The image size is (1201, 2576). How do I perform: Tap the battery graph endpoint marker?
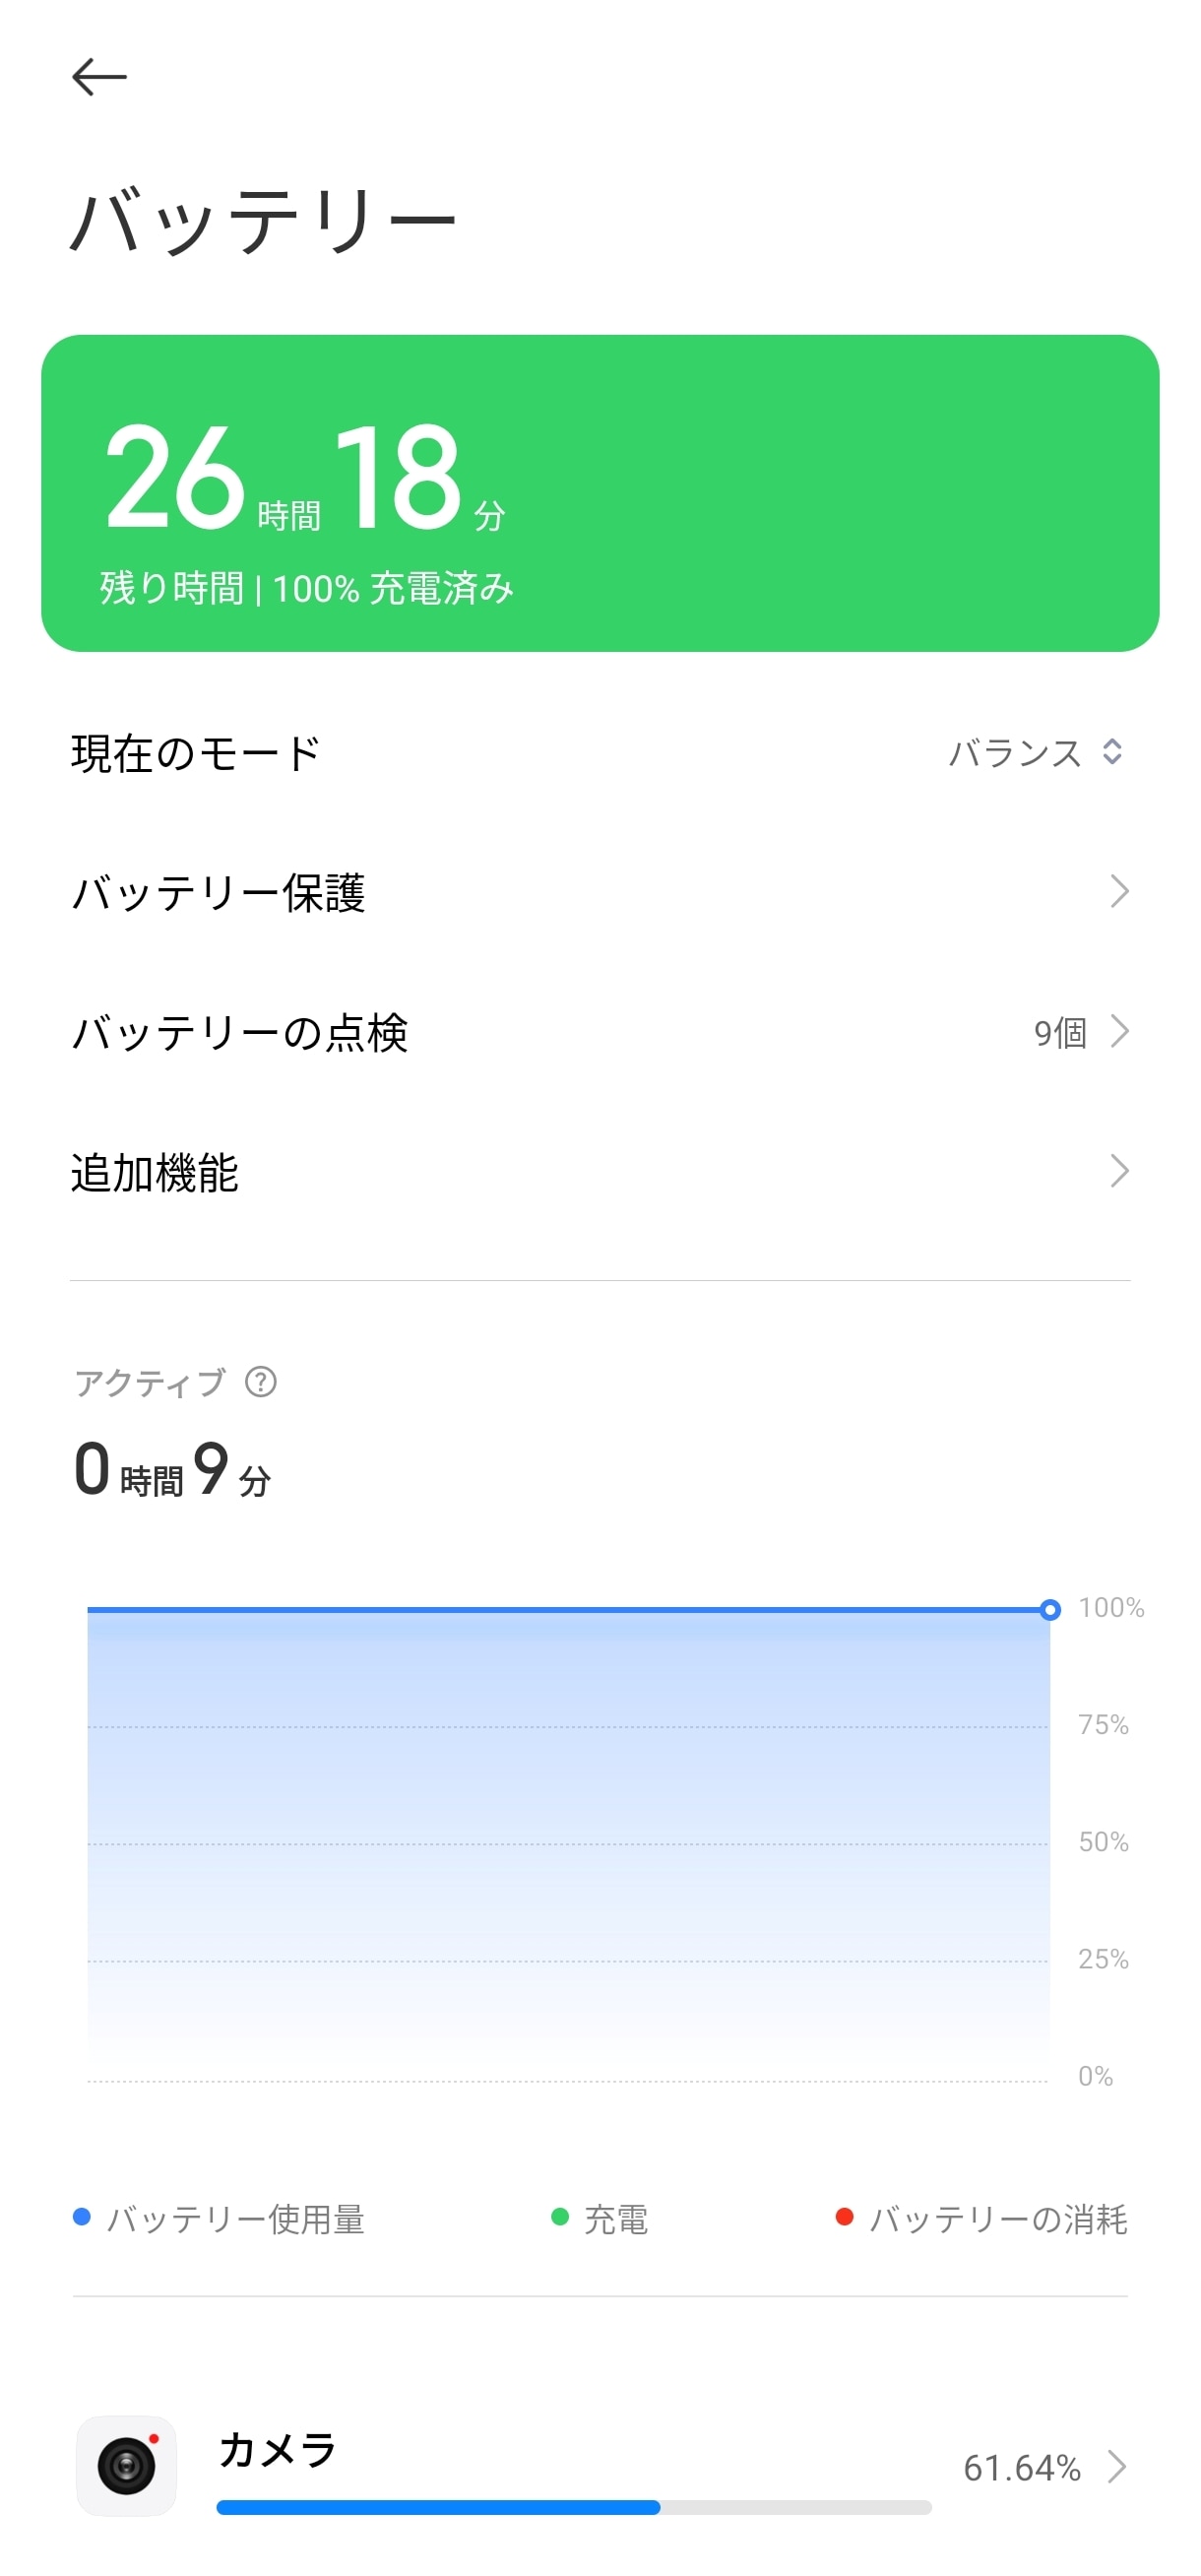(x=1049, y=1609)
